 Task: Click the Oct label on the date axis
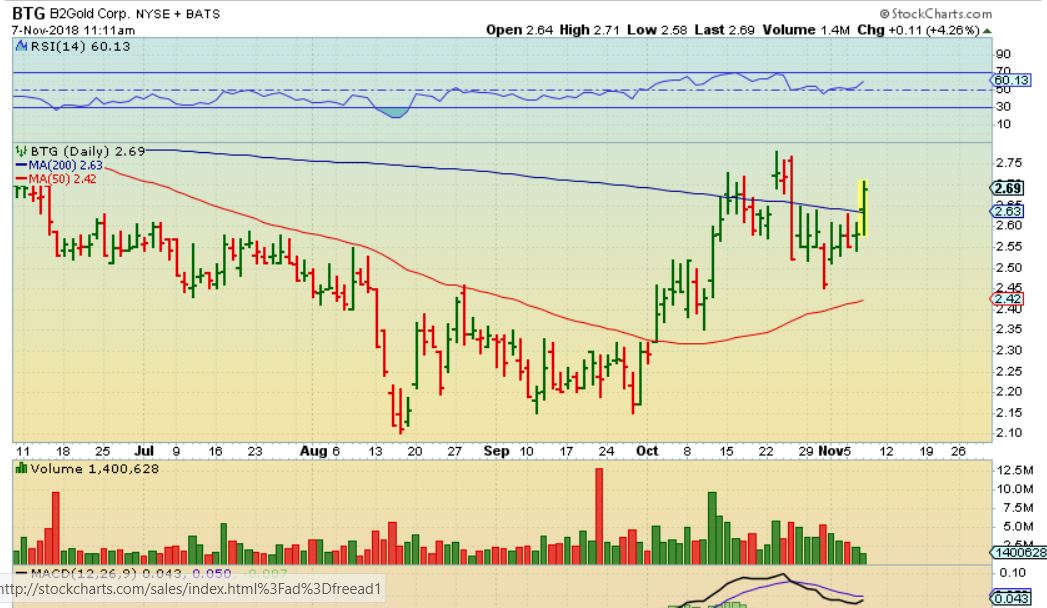click(x=647, y=451)
